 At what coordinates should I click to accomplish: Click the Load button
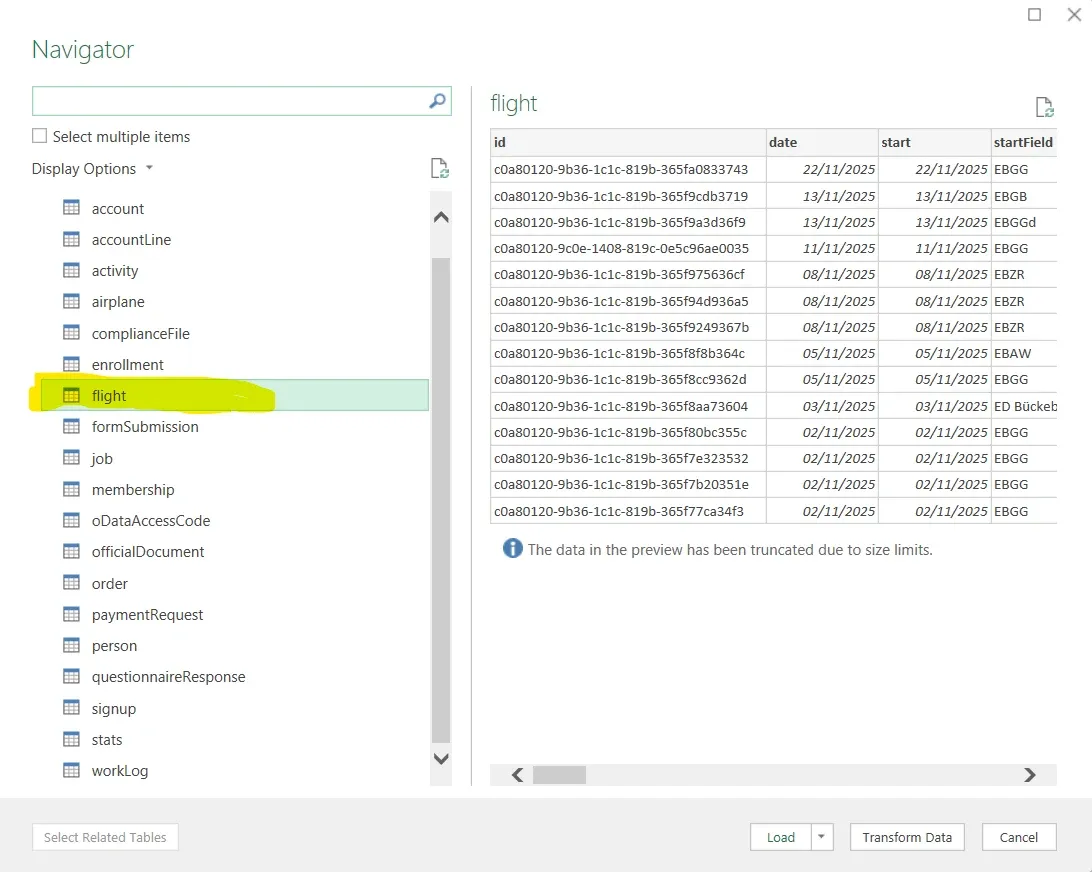point(781,836)
